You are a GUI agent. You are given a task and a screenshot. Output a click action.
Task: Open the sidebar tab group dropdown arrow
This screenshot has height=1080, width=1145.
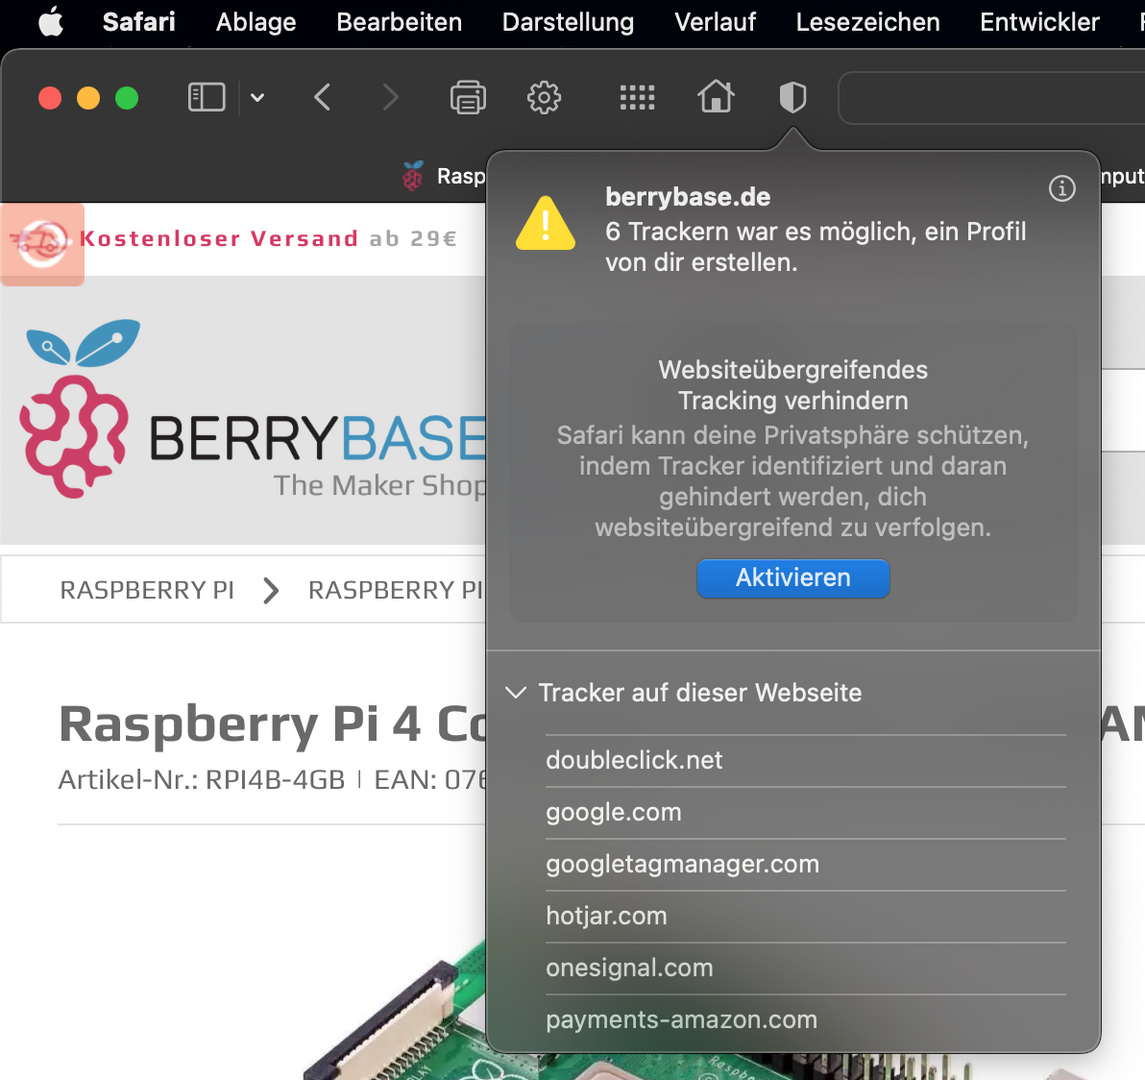257,97
